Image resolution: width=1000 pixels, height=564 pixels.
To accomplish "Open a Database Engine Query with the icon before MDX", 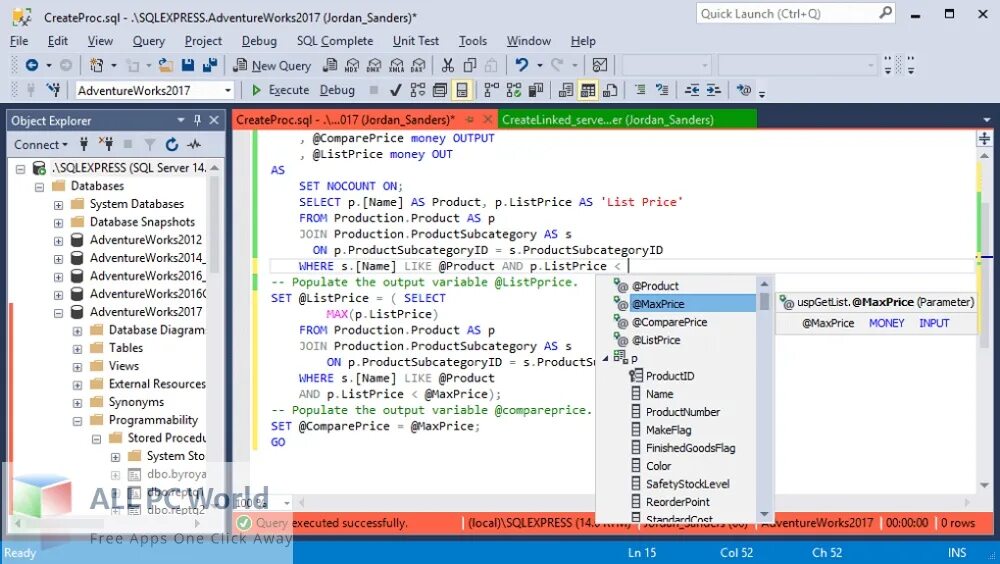I will [x=330, y=65].
